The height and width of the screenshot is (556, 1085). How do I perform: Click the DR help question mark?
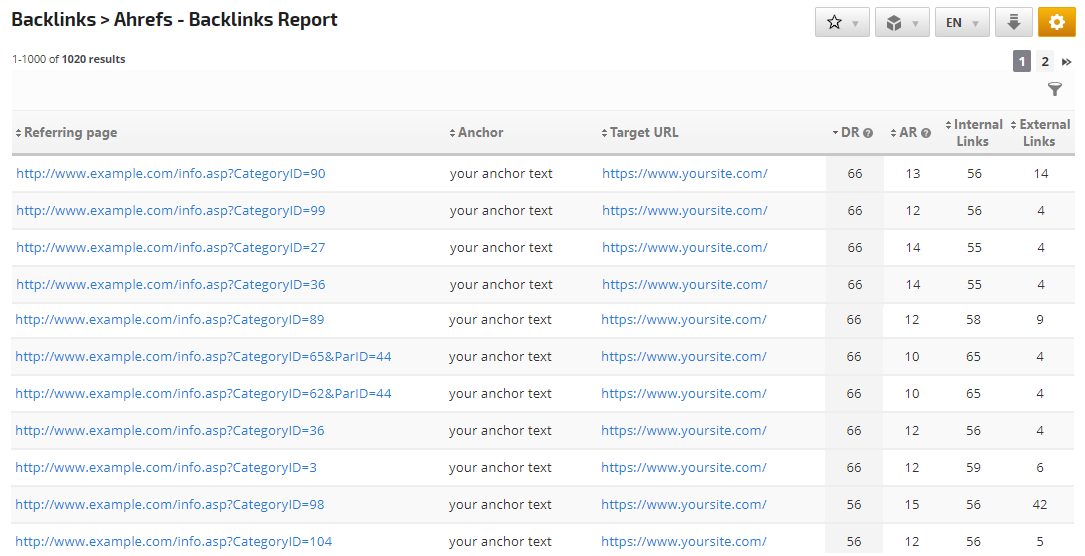pos(868,133)
